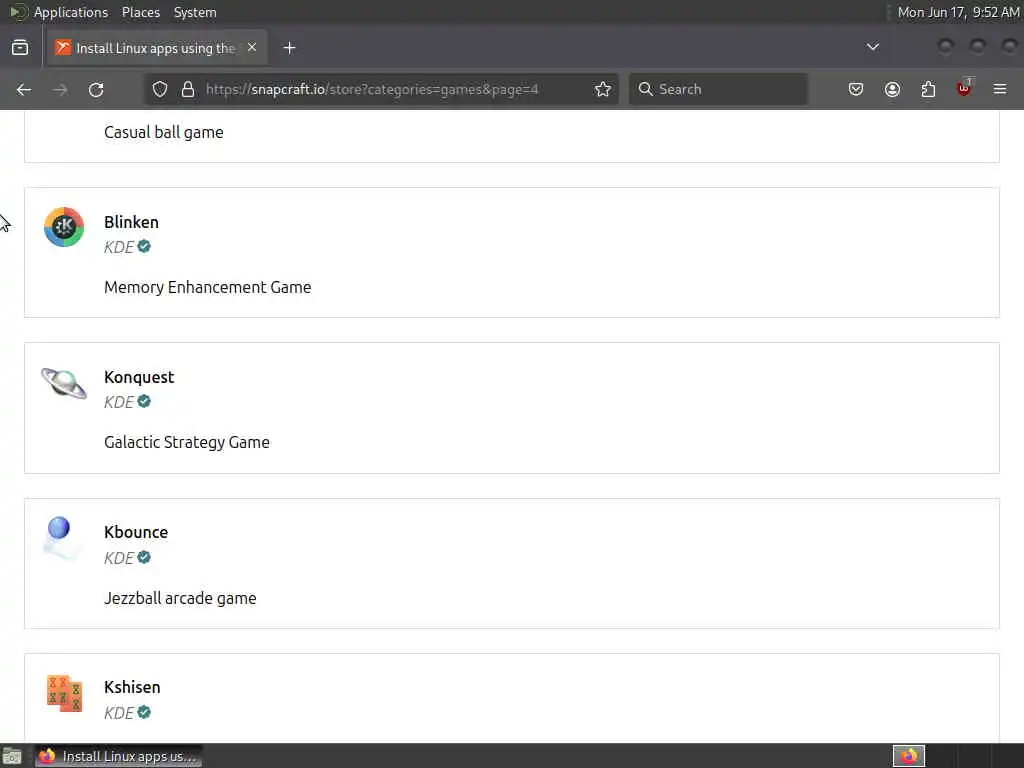Open Firefox View in the tab bar
1024x768 pixels.
click(x=20, y=48)
